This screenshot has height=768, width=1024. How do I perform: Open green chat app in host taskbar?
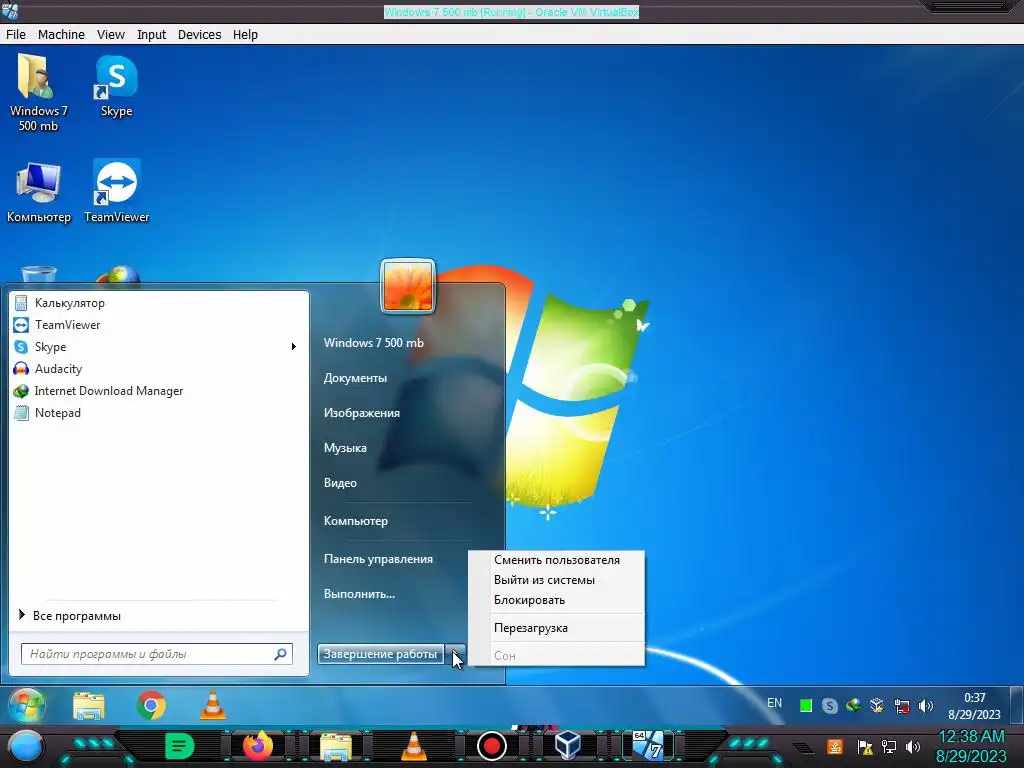(x=179, y=746)
